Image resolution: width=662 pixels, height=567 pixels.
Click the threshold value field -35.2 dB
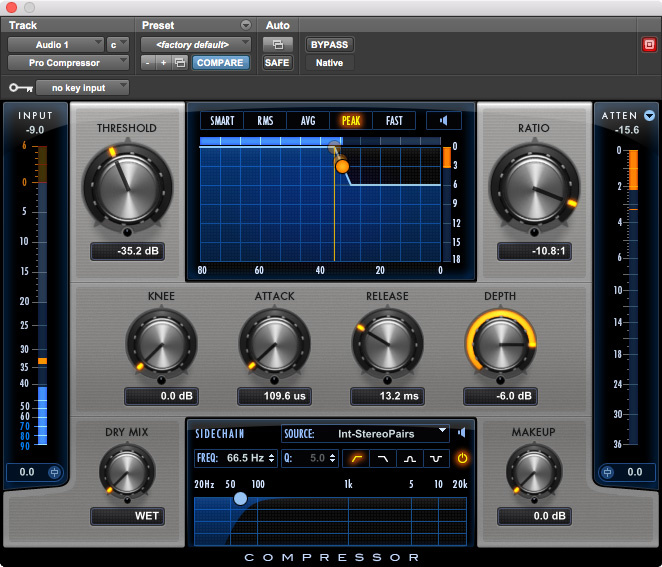point(127,251)
